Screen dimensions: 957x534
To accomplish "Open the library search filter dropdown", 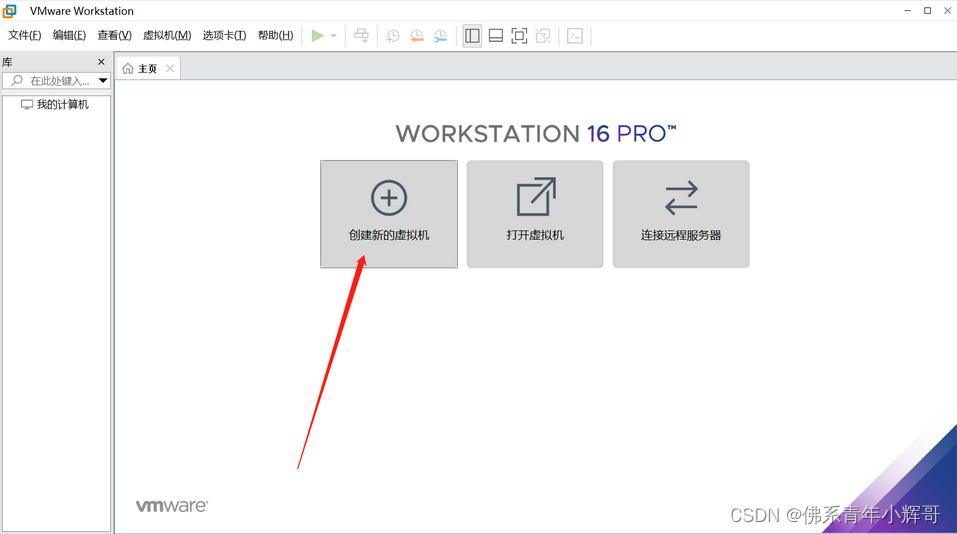I will [103, 81].
